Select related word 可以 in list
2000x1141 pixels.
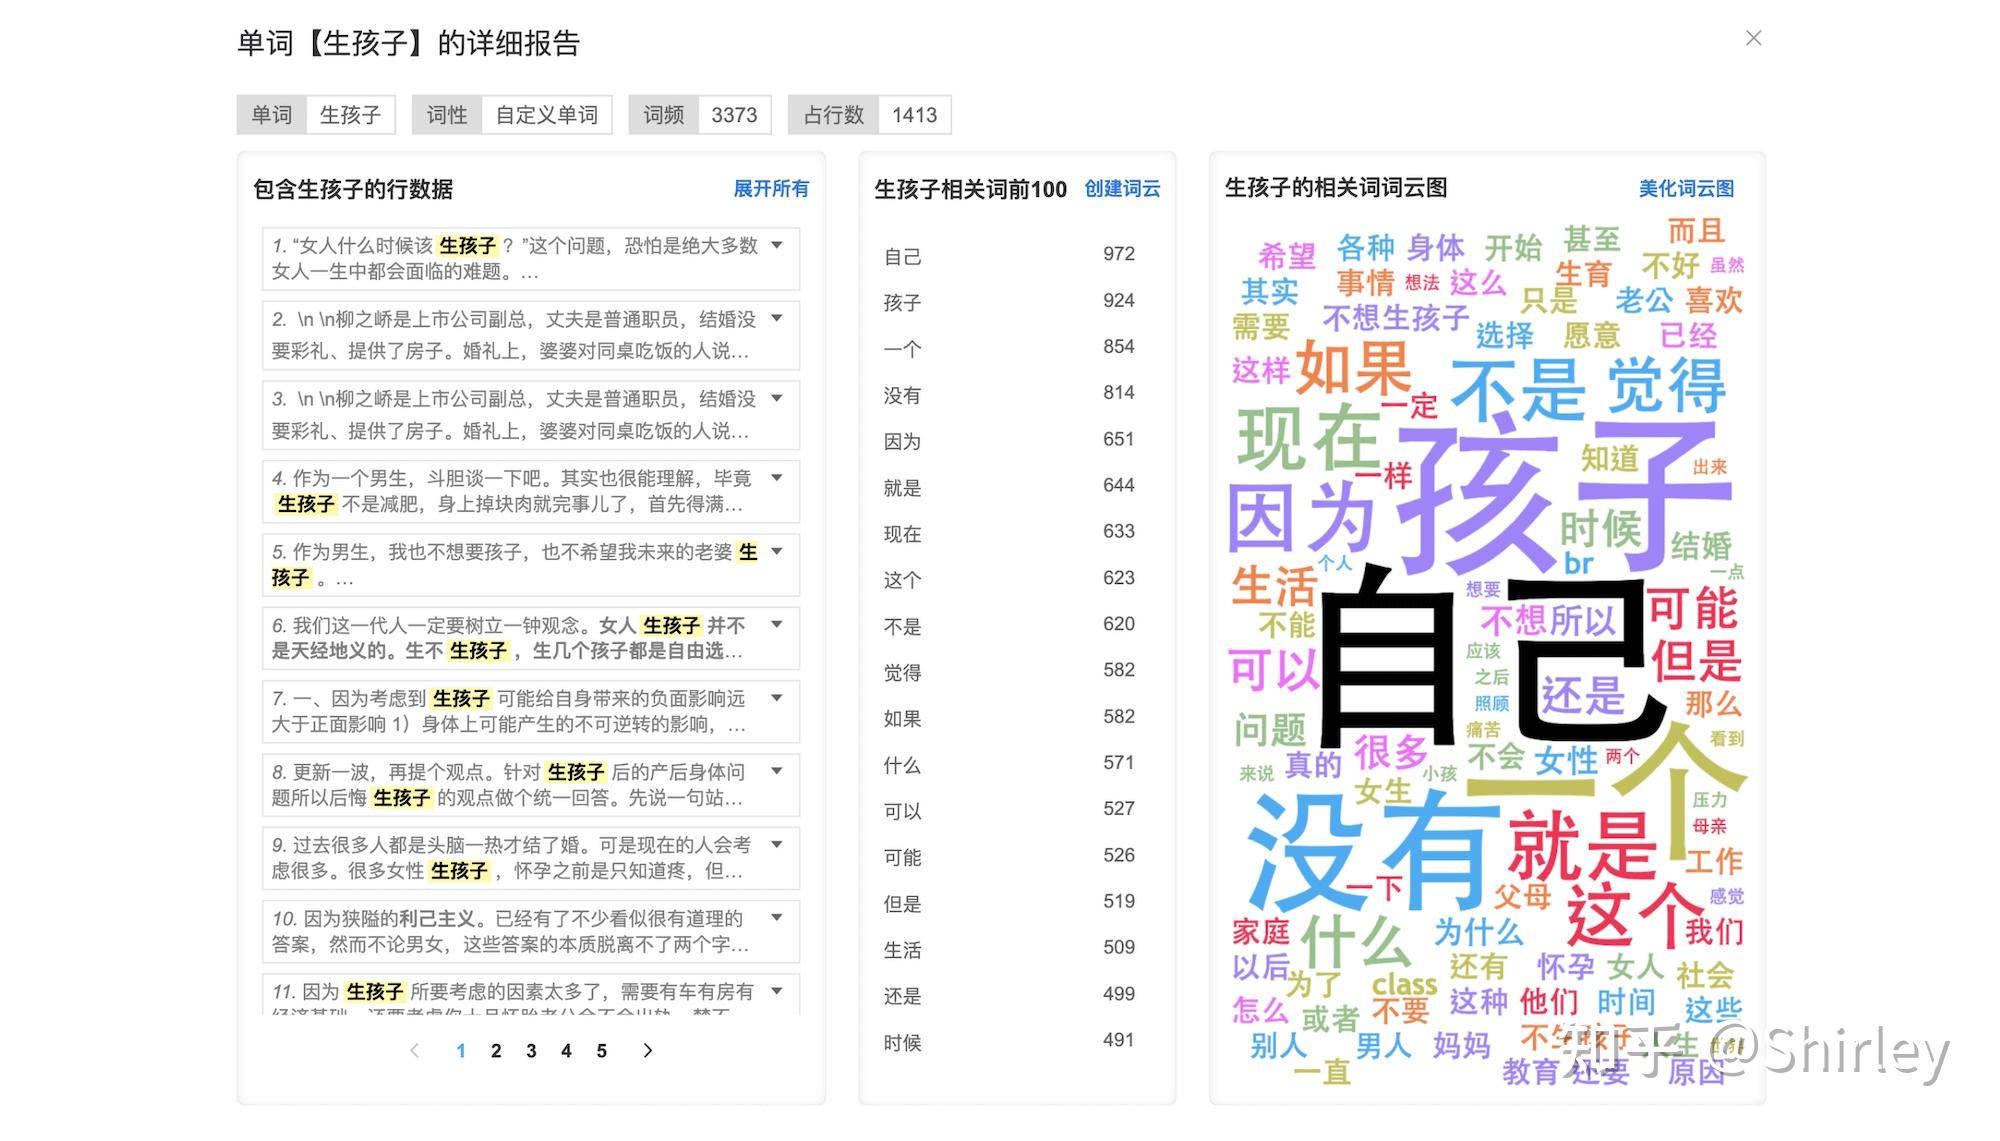(902, 811)
